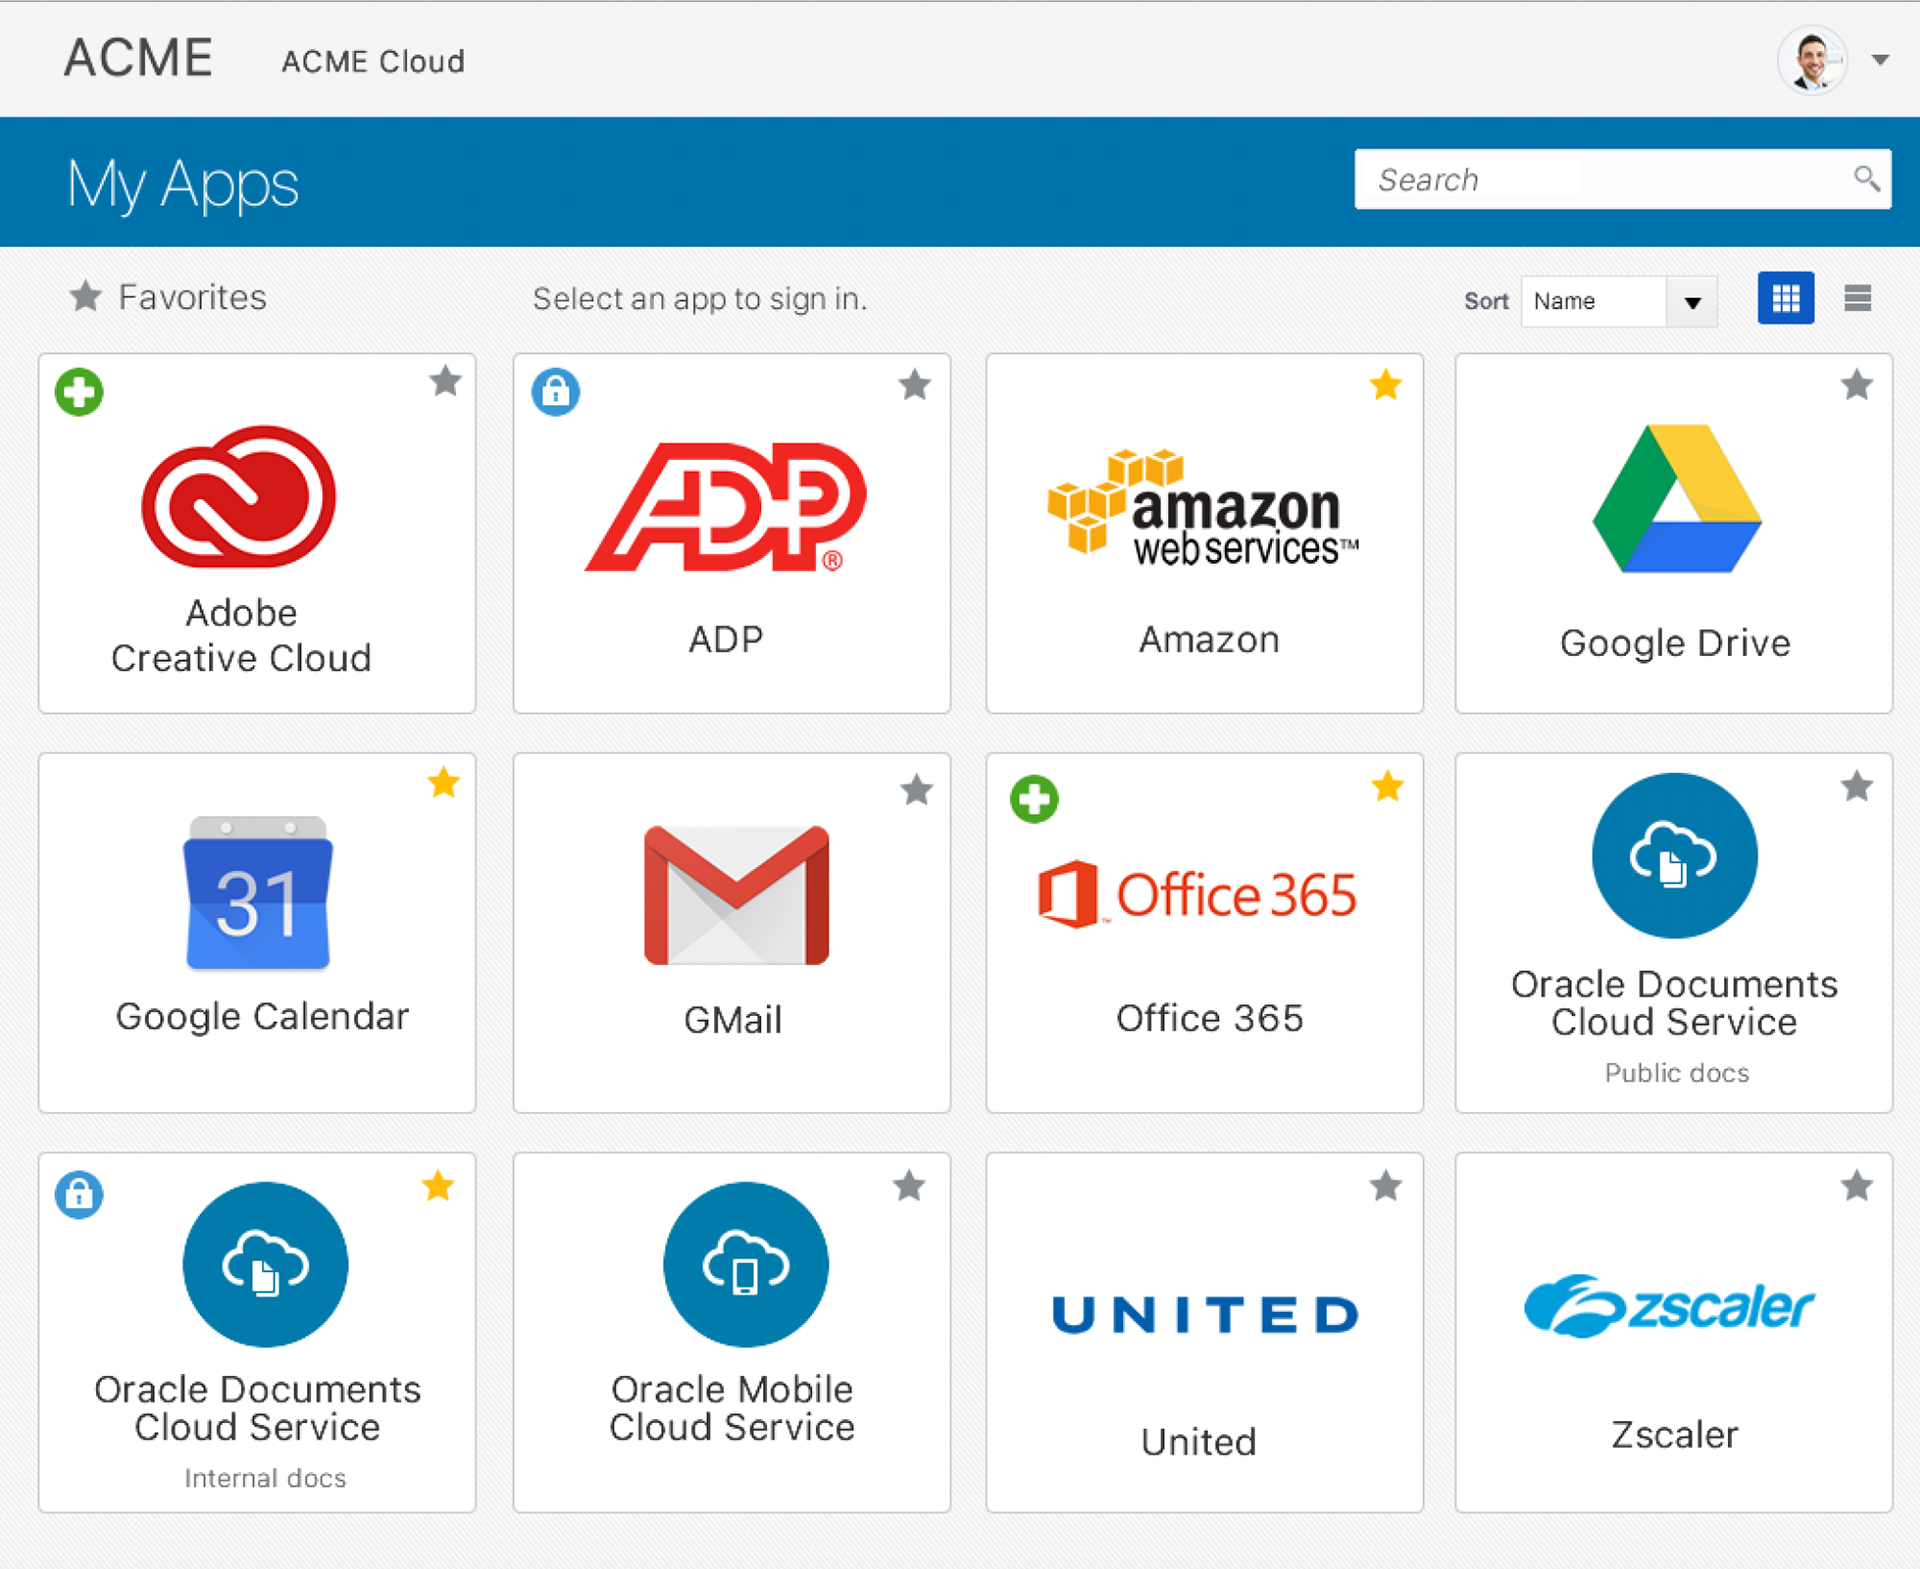Click the ACME Cloud header link

(x=373, y=62)
